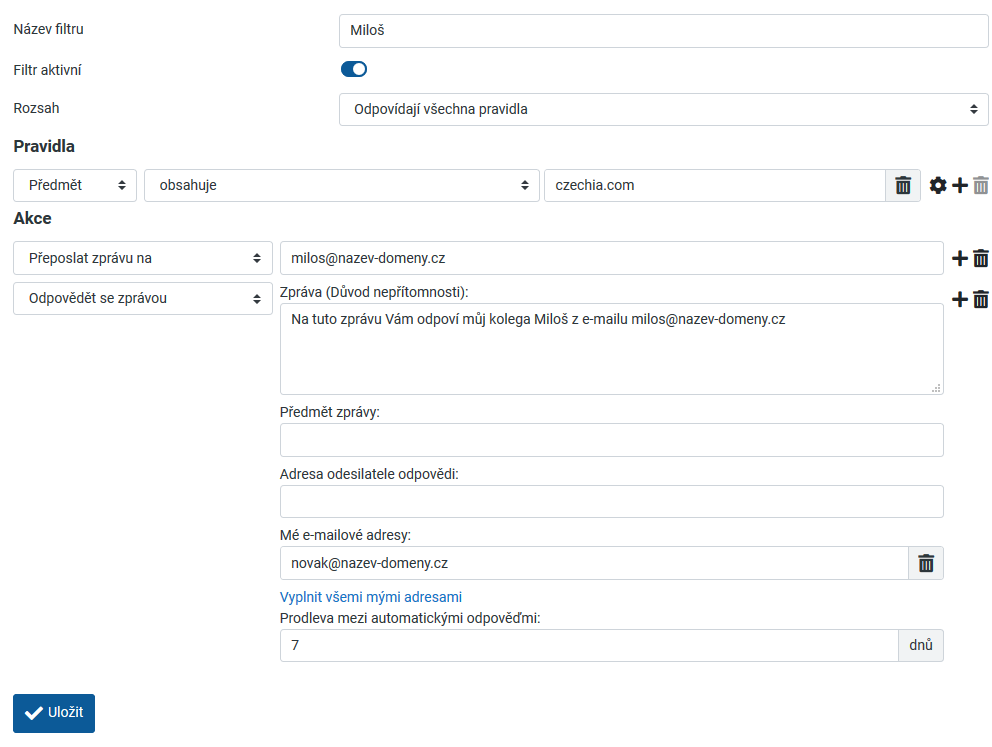The image size is (992, 747).
Task: Click the Předmět zprávy input field
Action: pos(611,440)
